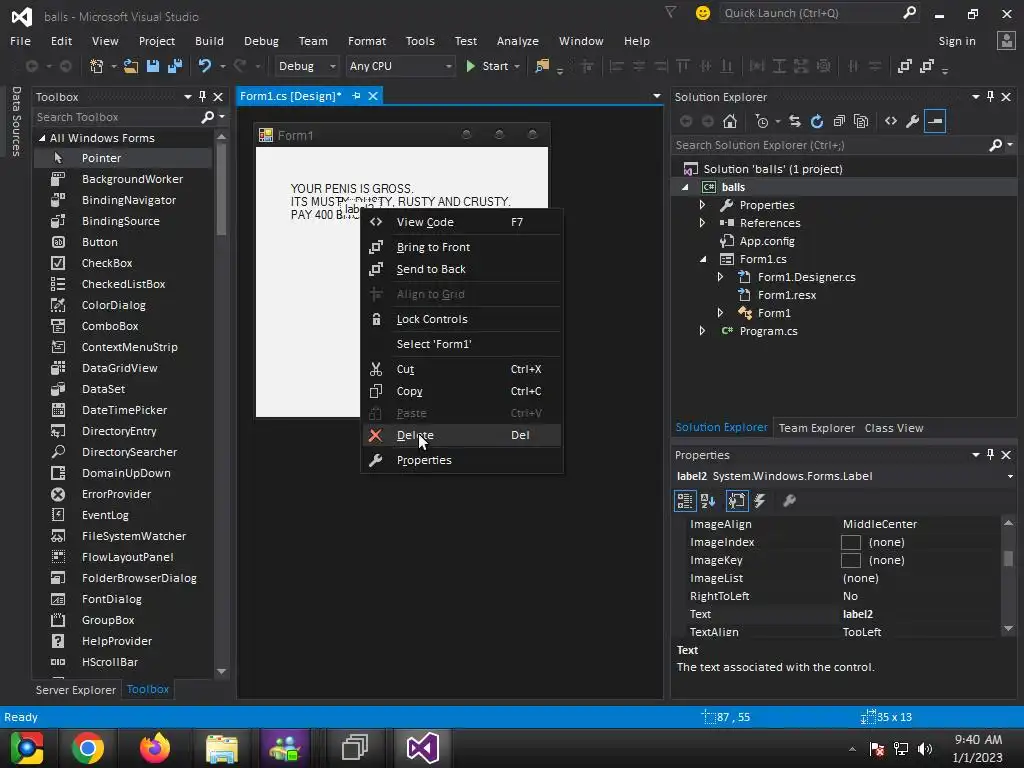
Task: Open the active documents list dropdown arrow
Action: [x=656, y=96]
